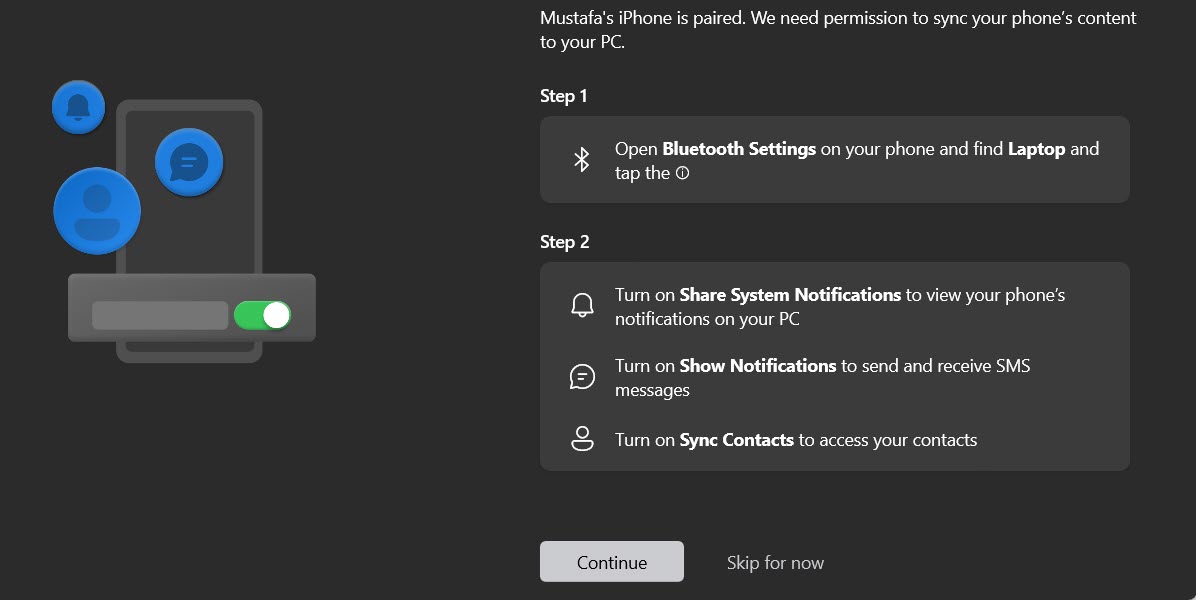Click the blue chat bubble in the phone illustration
Viewport: 1196px width, 600px height.
coord(189,162)
